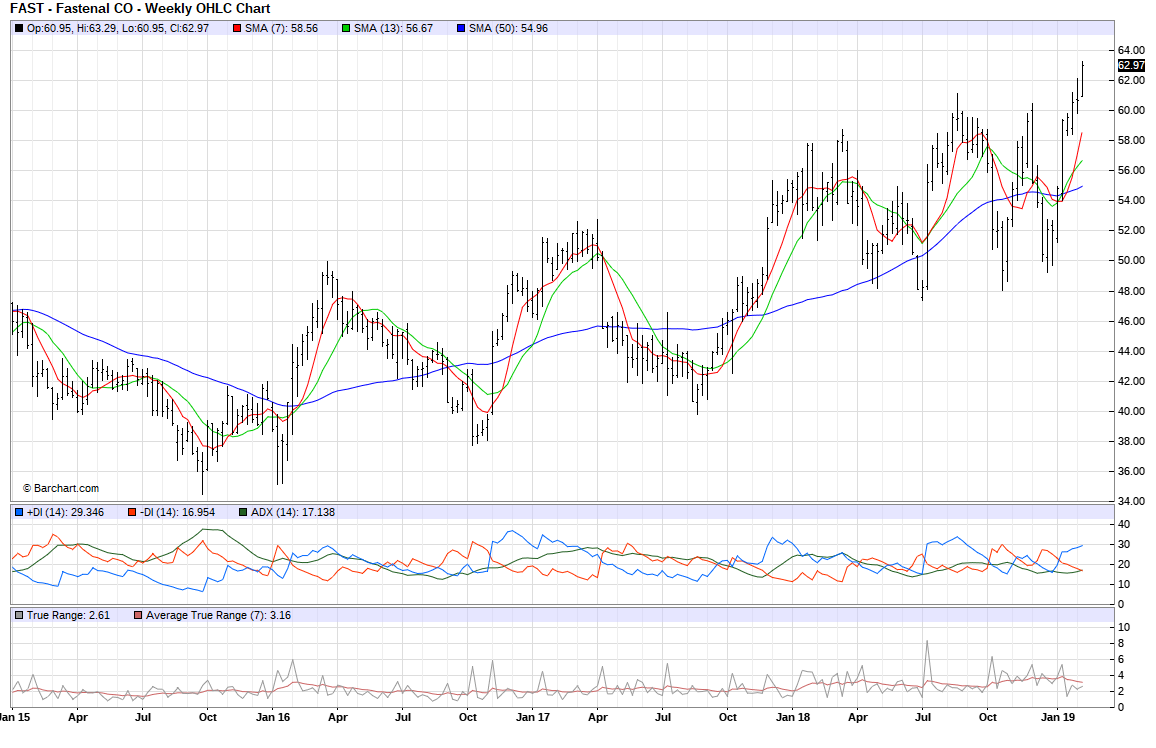Click the 36.00 price axis label
1156x748 pixels.
(x=1131, y=471)
